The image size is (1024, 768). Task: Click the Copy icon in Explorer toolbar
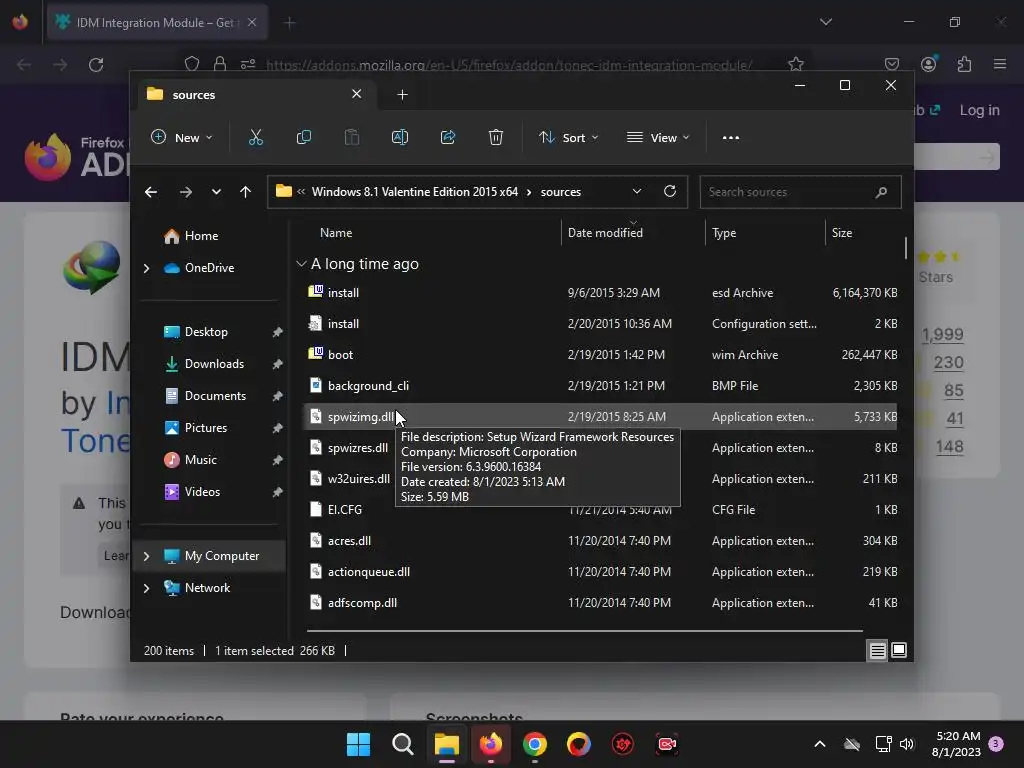coord(304,137)
